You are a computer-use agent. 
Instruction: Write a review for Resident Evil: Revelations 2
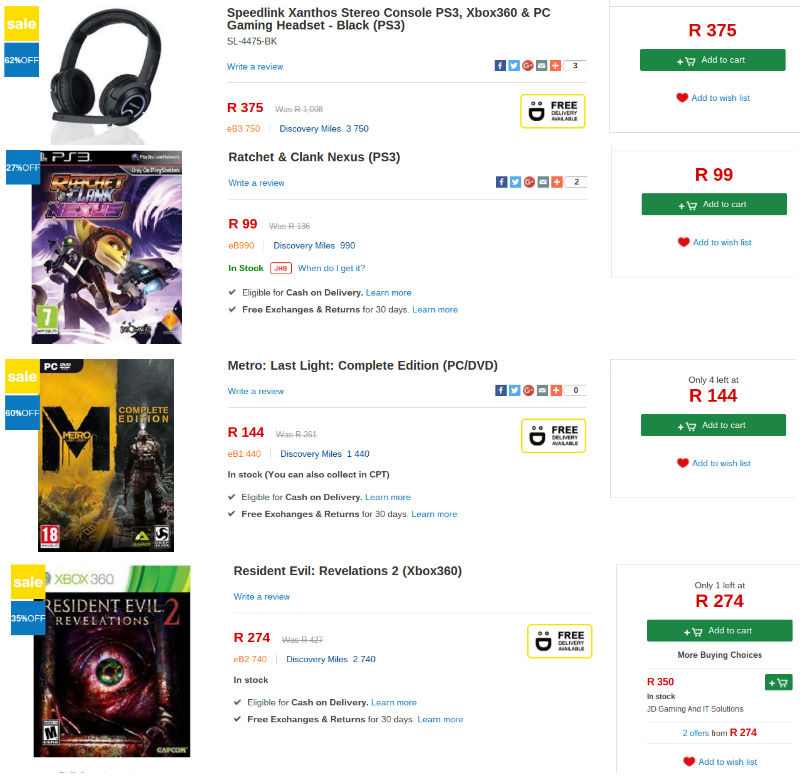click(x=262, y=597)
